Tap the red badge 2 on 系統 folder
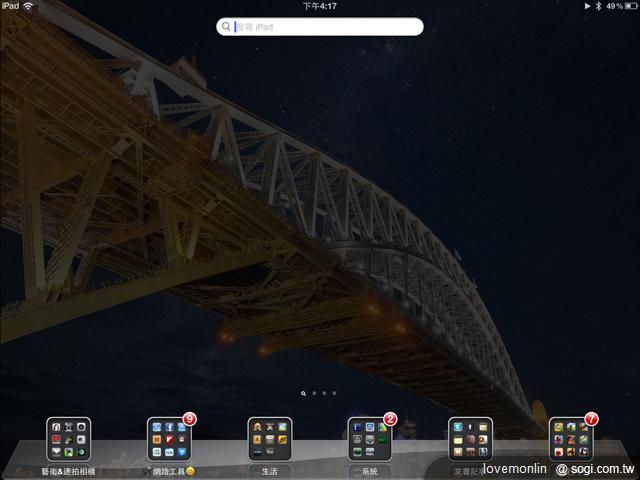This screenshot has width=640, height=480. [390, 419]
